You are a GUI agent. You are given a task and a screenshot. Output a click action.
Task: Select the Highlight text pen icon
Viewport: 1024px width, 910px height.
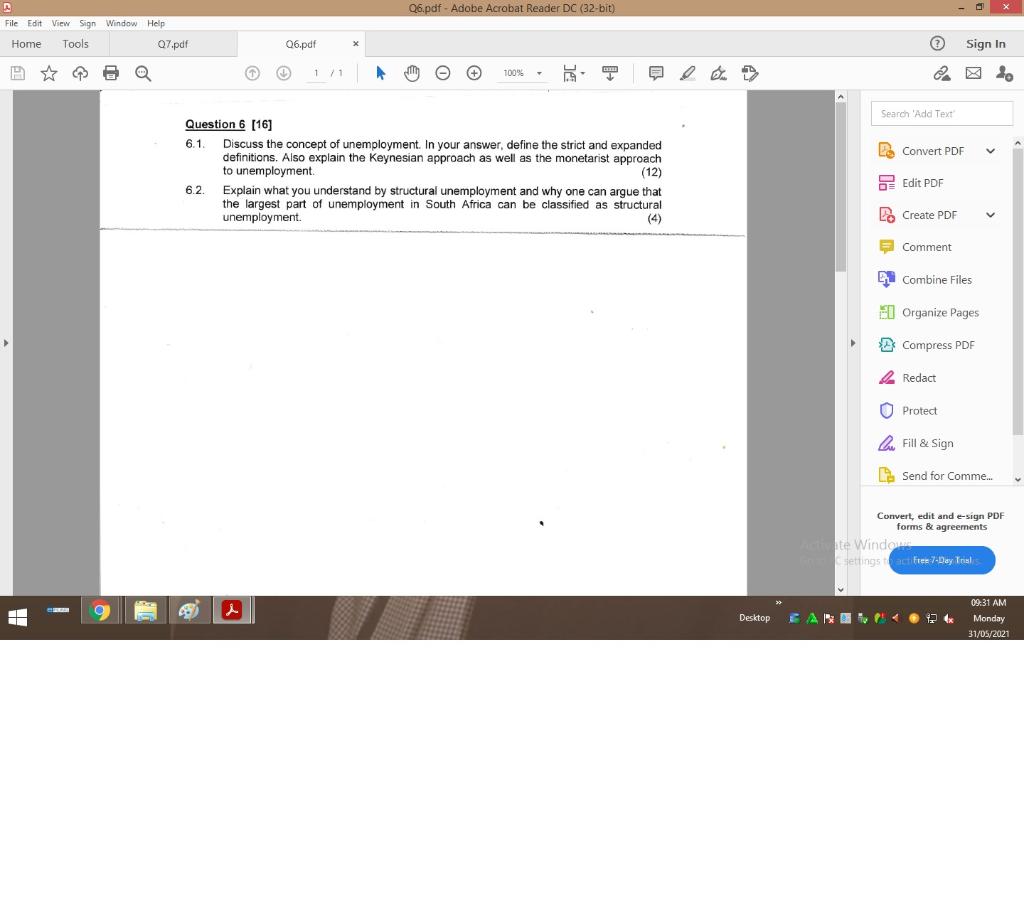pos(687,72)
